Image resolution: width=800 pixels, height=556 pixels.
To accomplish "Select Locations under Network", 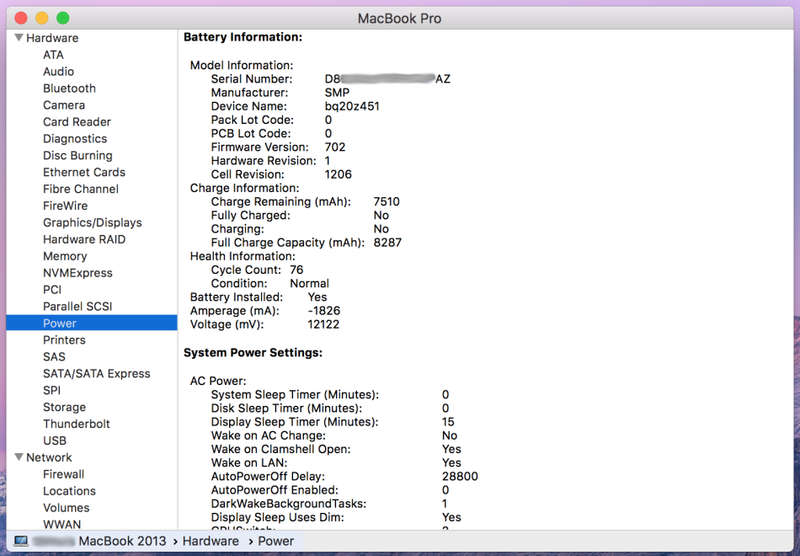I will [69, 491].
